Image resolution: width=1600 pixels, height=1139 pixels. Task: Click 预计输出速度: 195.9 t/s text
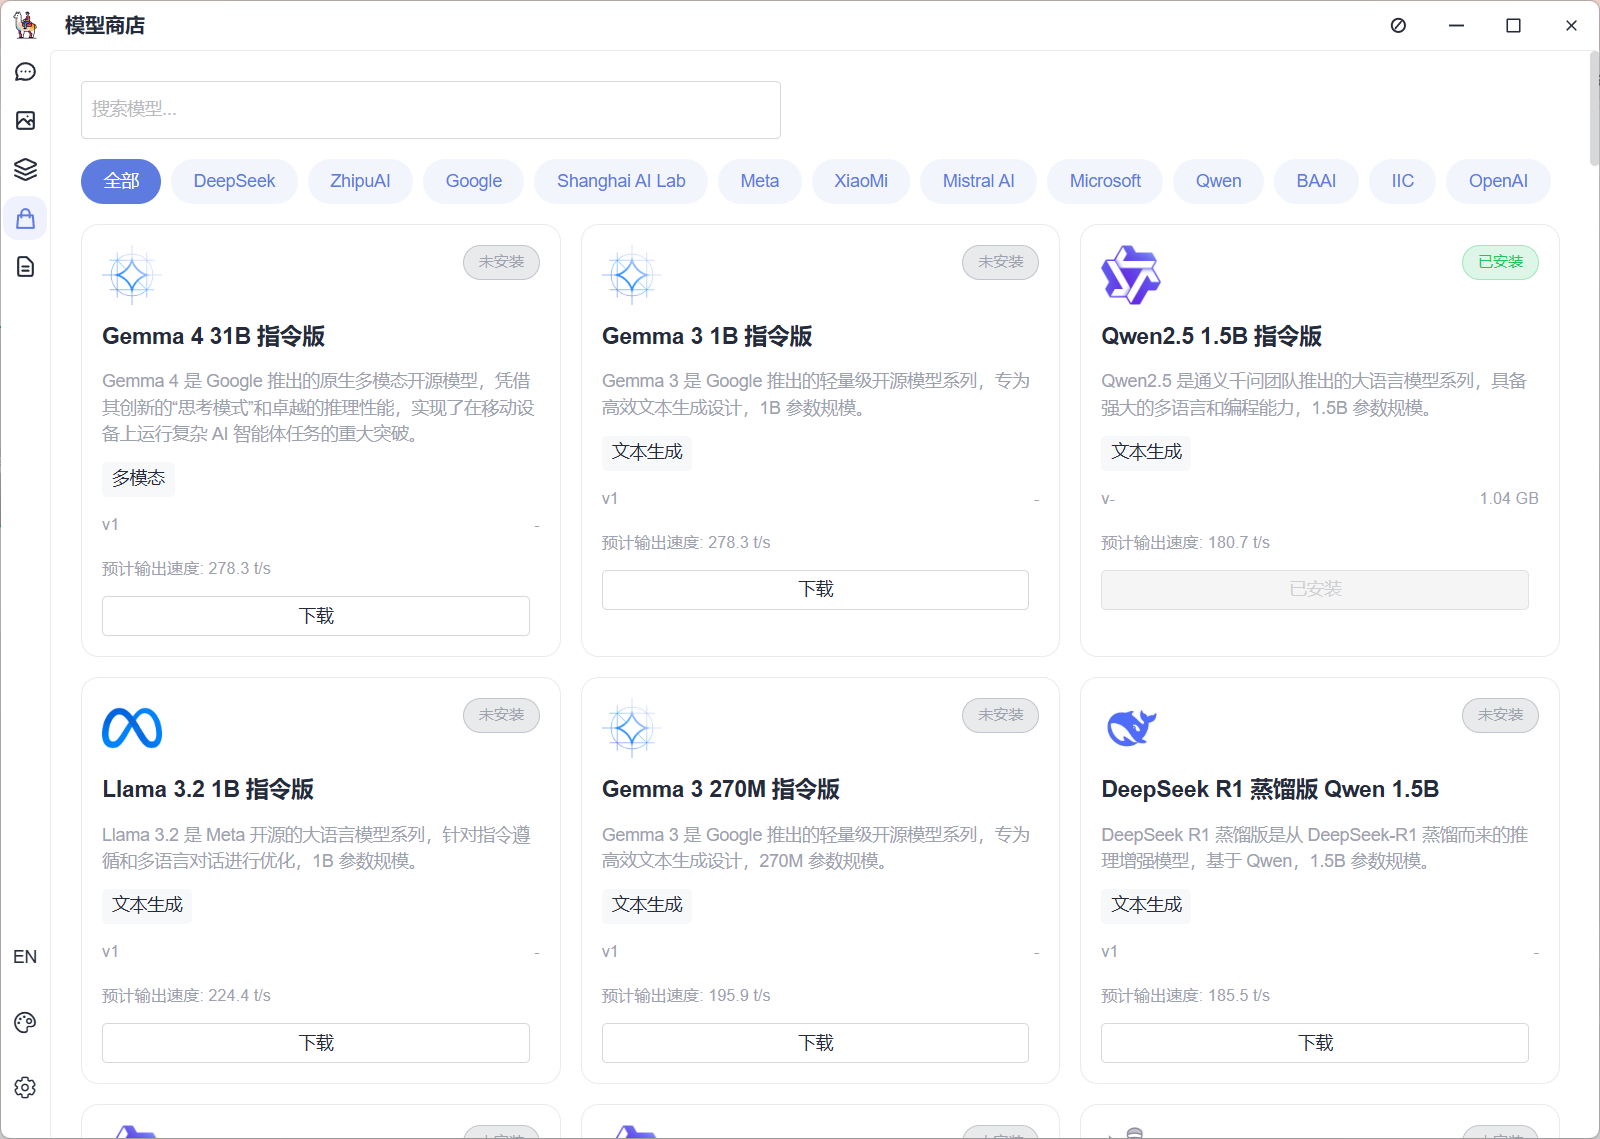(x=686, y=996)
